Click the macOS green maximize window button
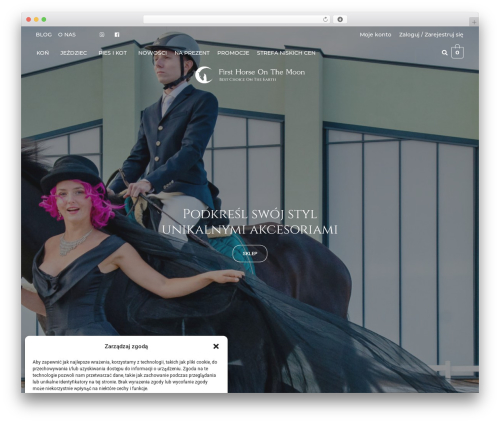Screen dimensions: 500x423 pos(44,20)
